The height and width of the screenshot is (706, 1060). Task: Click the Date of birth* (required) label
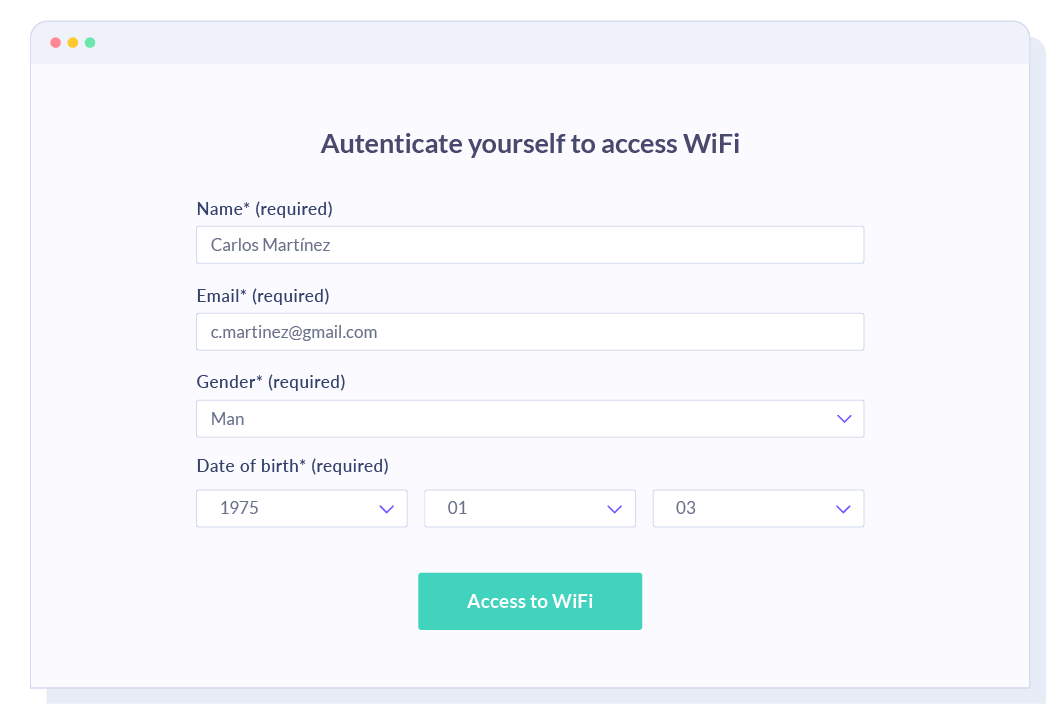tap(293, 466)
